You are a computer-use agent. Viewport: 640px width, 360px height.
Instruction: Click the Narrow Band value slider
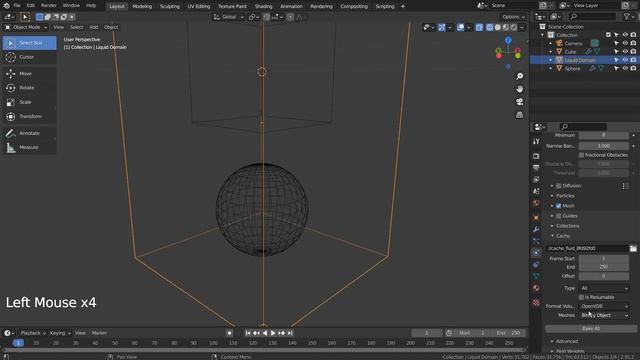tap(604, 146)
